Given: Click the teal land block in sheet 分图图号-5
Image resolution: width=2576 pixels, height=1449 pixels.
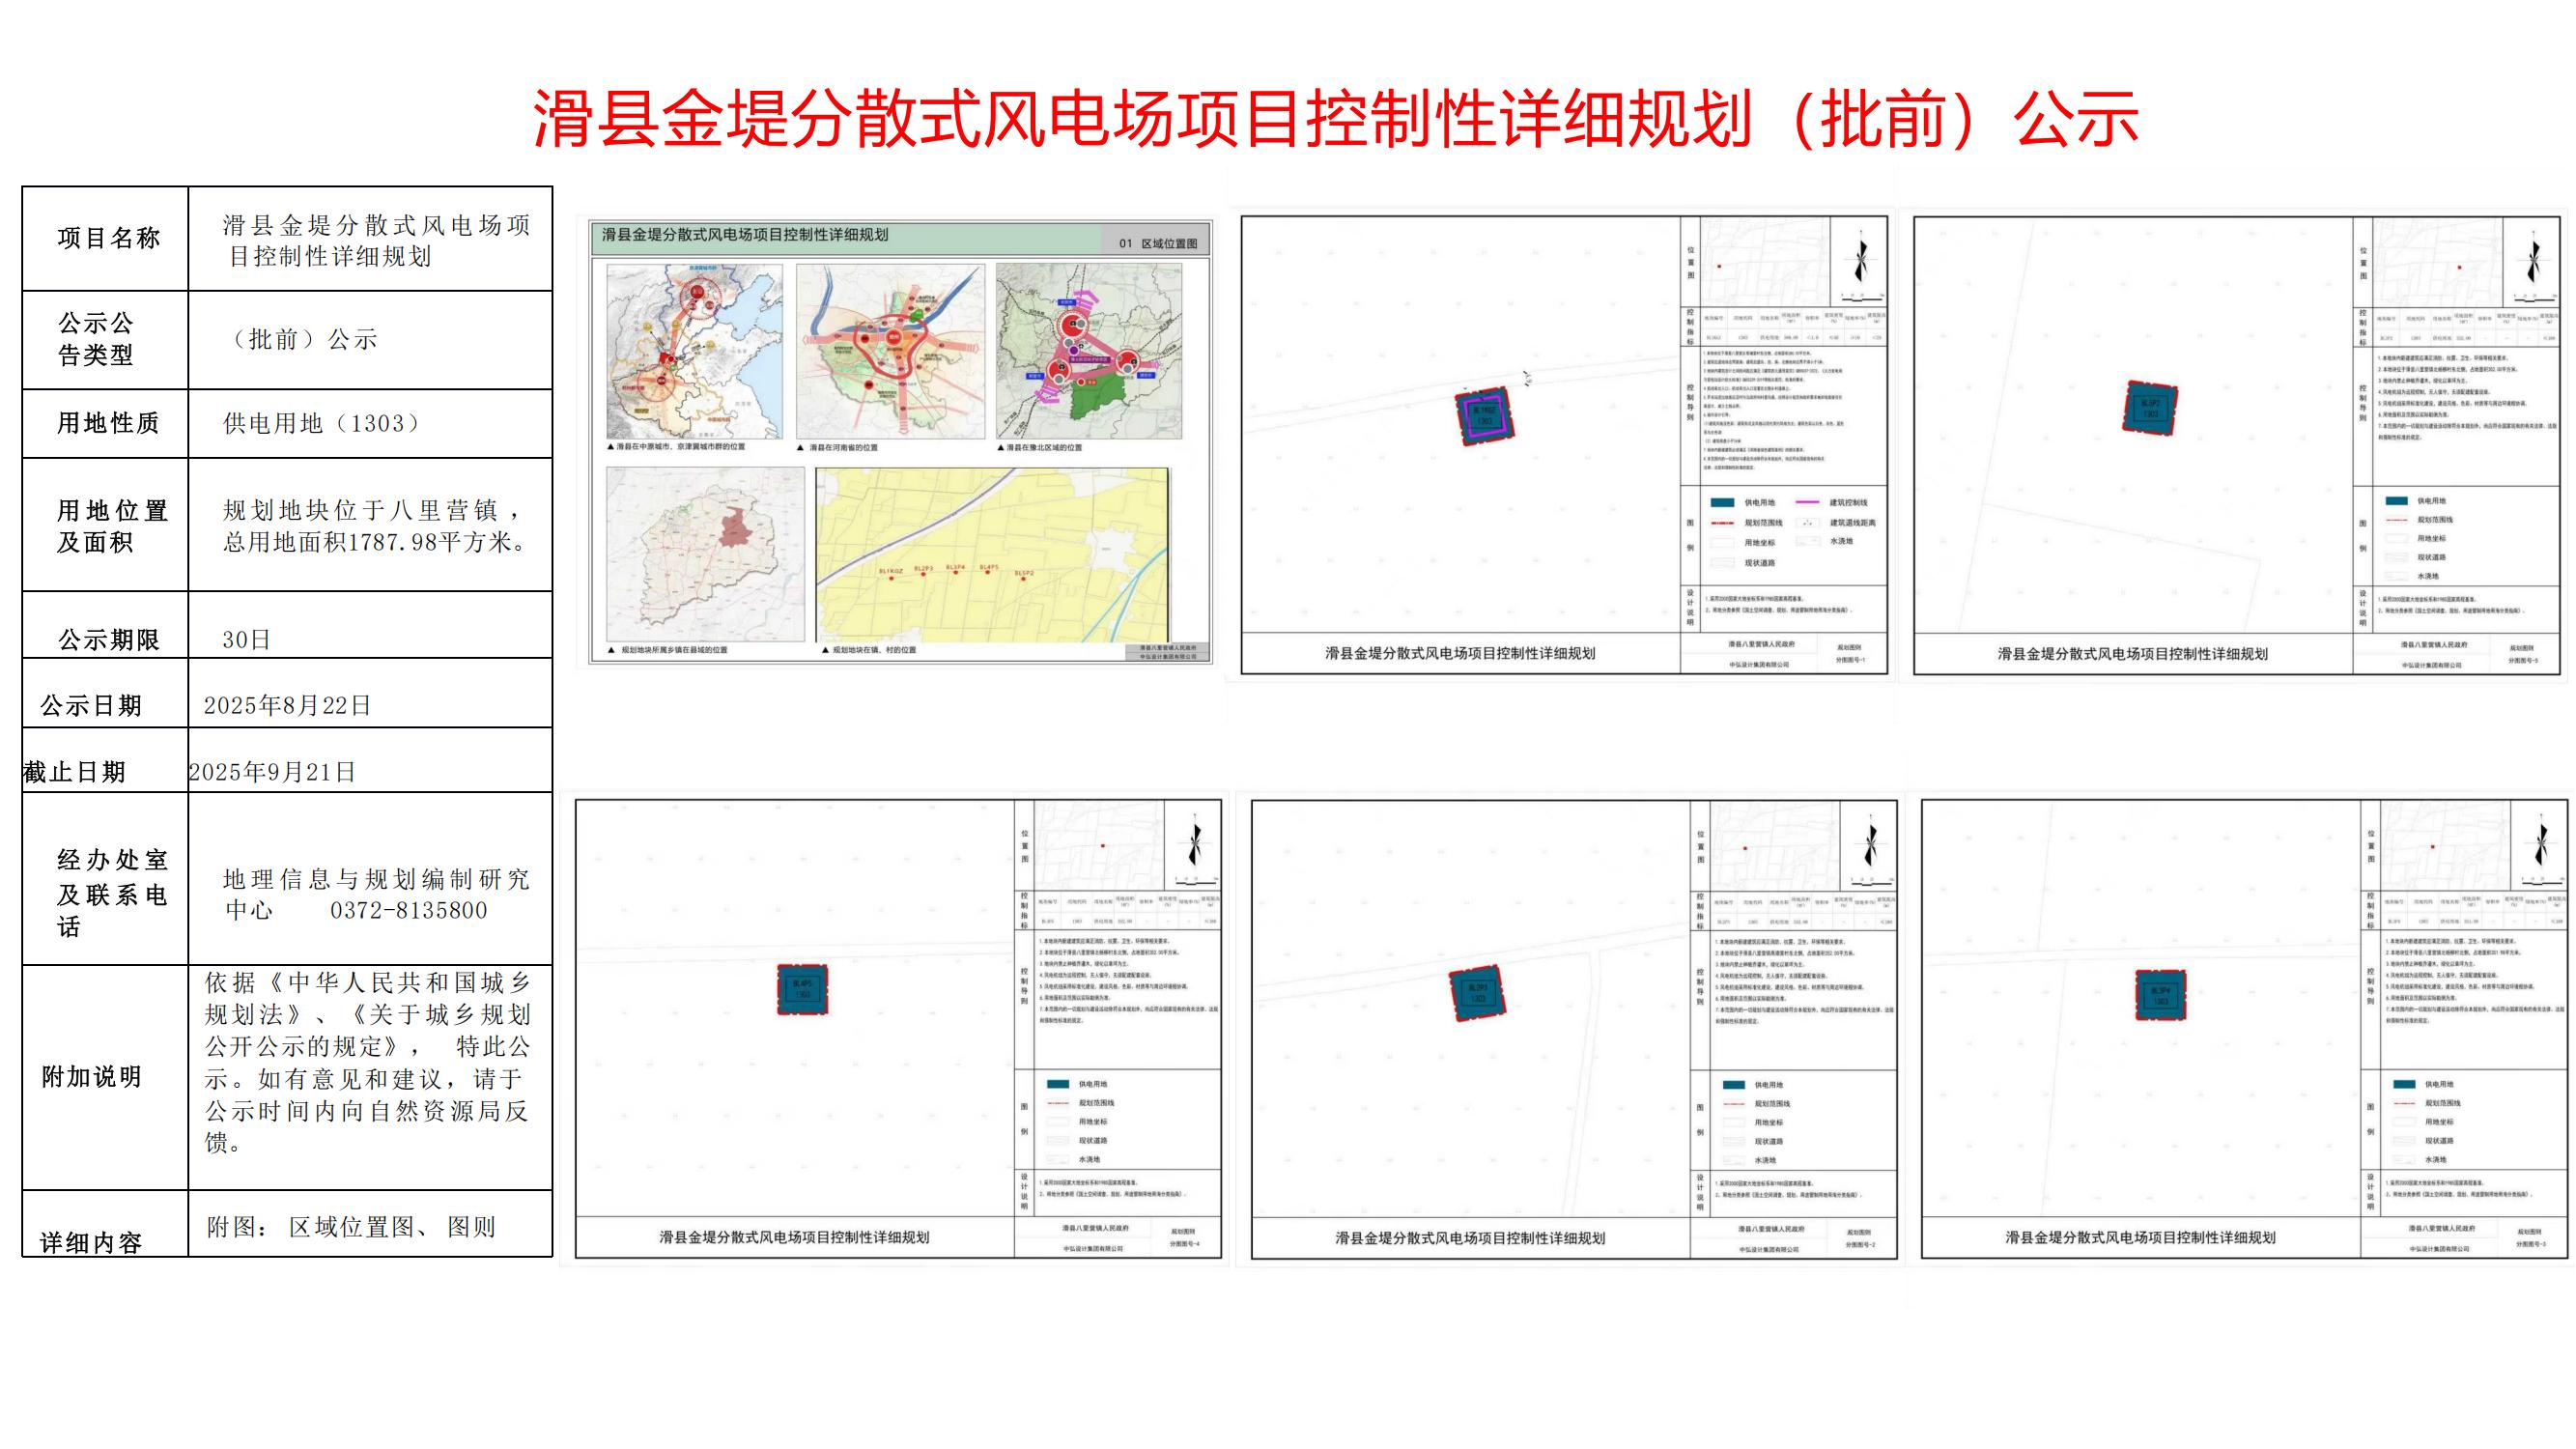Looking at the screenshot, I should point(2149,407).
